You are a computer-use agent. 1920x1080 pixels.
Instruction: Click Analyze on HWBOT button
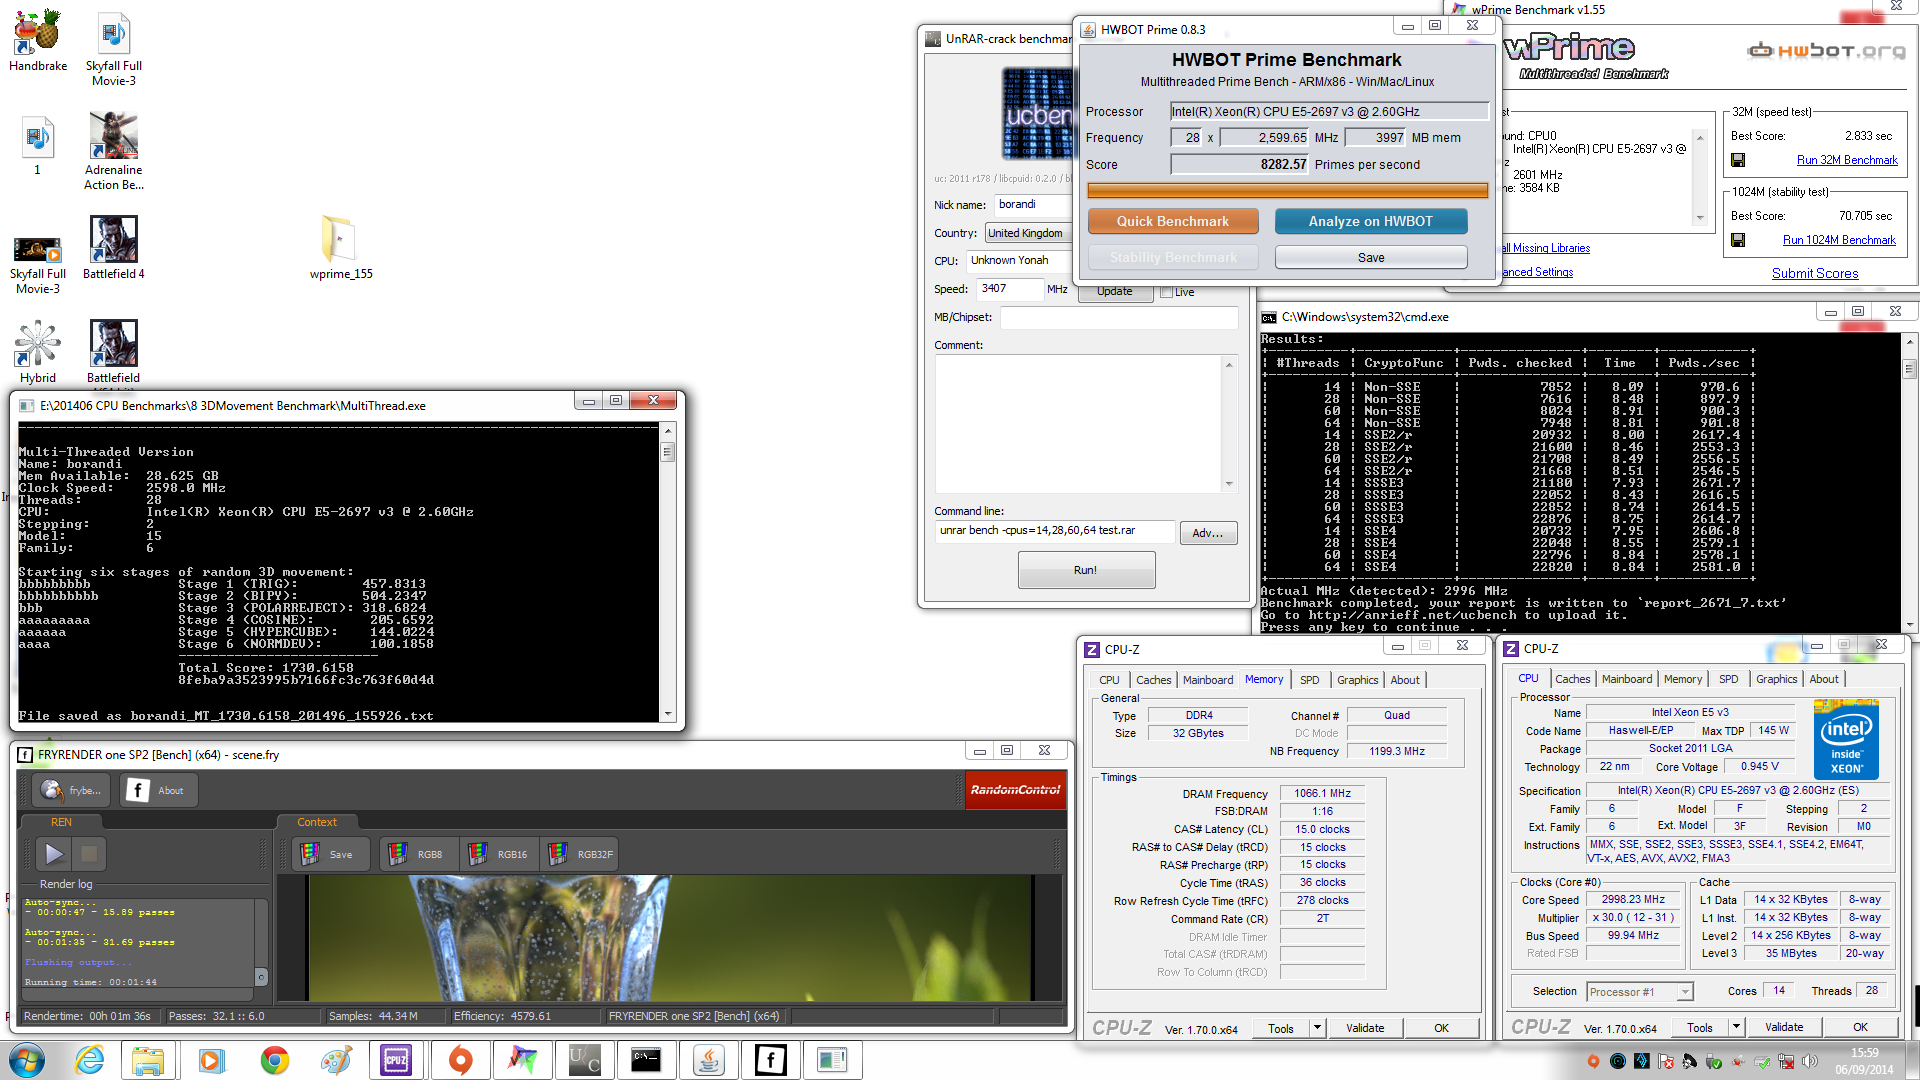(x=1370, y=221)
